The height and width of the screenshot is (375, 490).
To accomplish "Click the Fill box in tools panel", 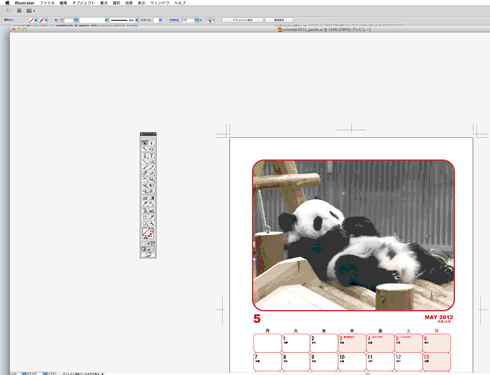I will tap(146, 232).
